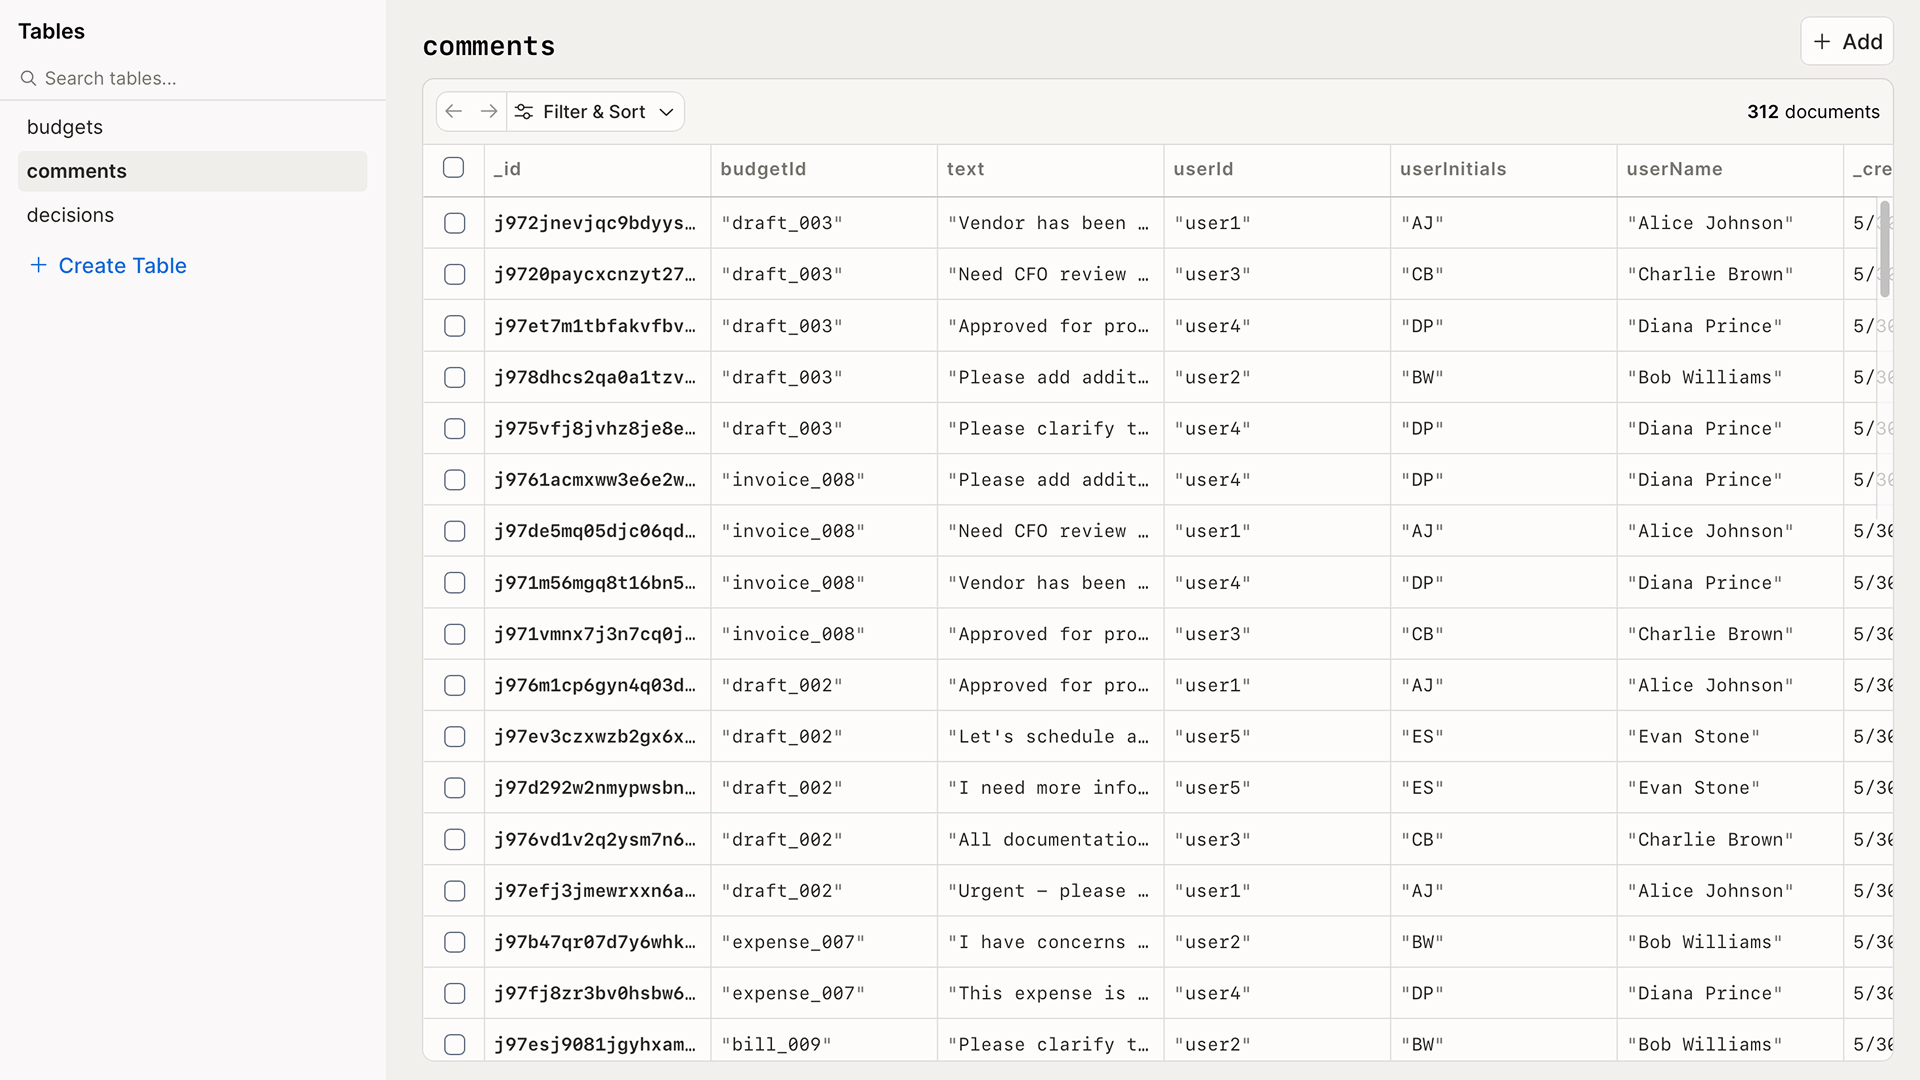
Task: Tick the checkbox for j97b47qr07d7y6whk row
Action: tap(455, 942)
